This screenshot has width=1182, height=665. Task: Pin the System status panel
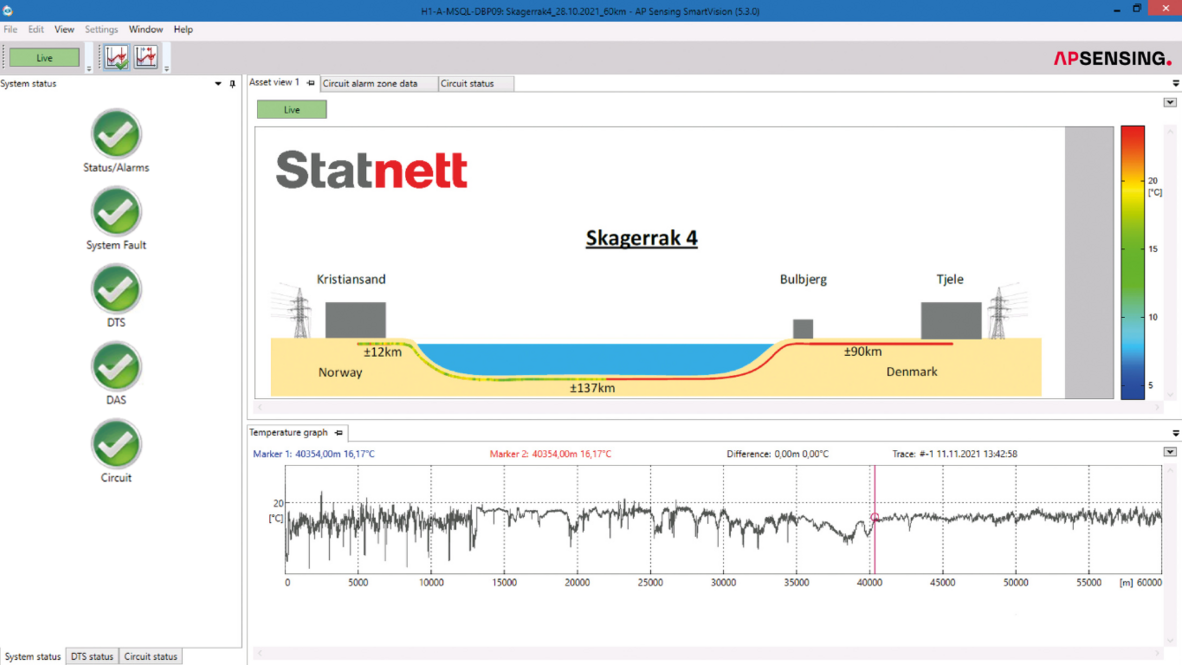point(232,84)
